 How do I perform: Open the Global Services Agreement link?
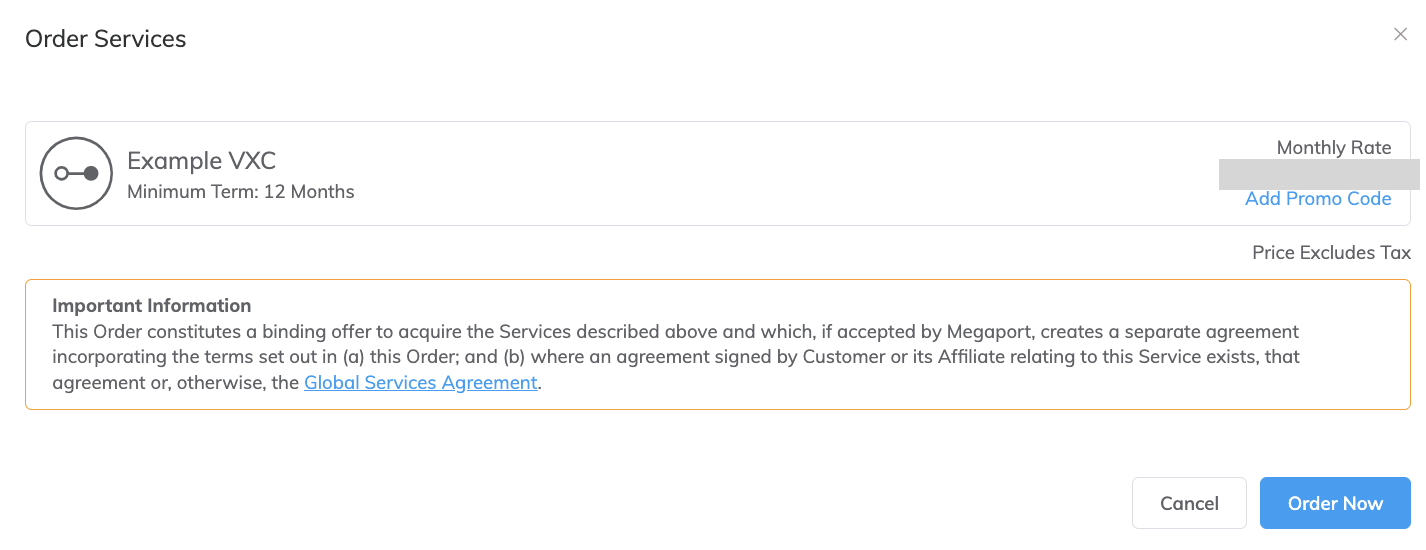tap(421, 383)
